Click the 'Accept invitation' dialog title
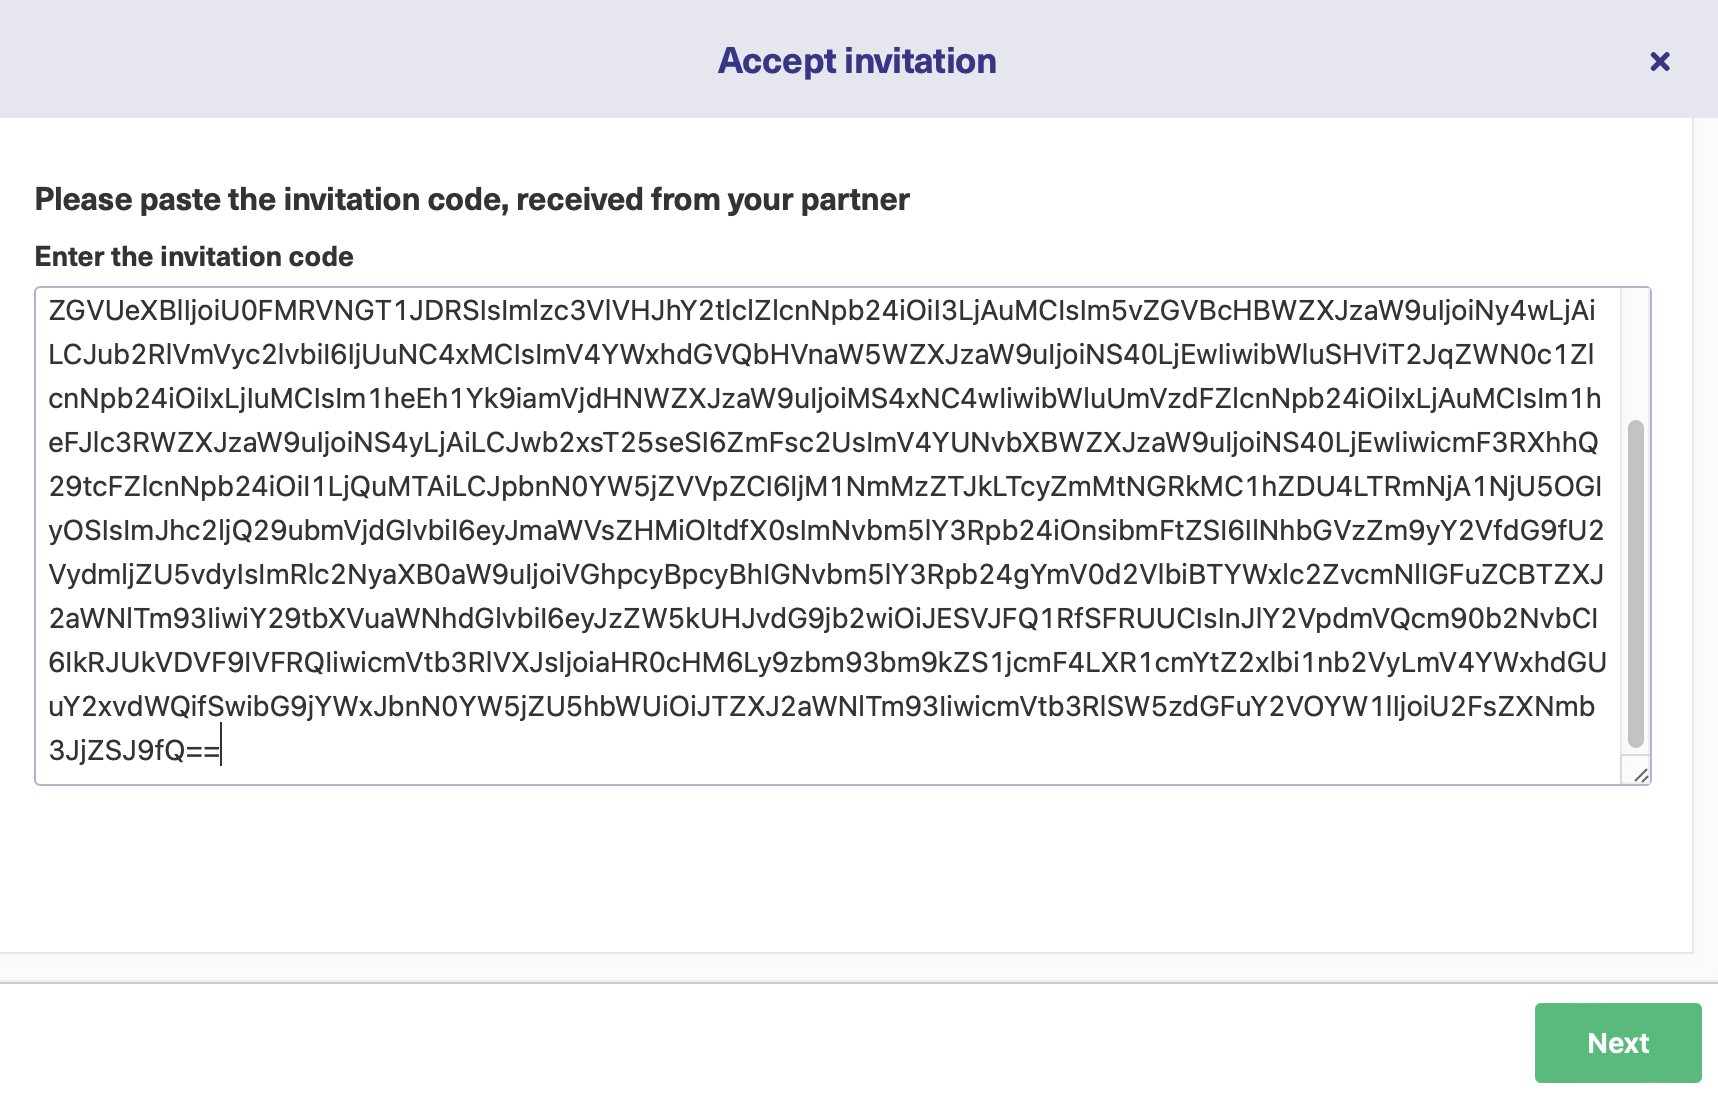This screenshot has width=1718, height=1100. pos(857,61)
